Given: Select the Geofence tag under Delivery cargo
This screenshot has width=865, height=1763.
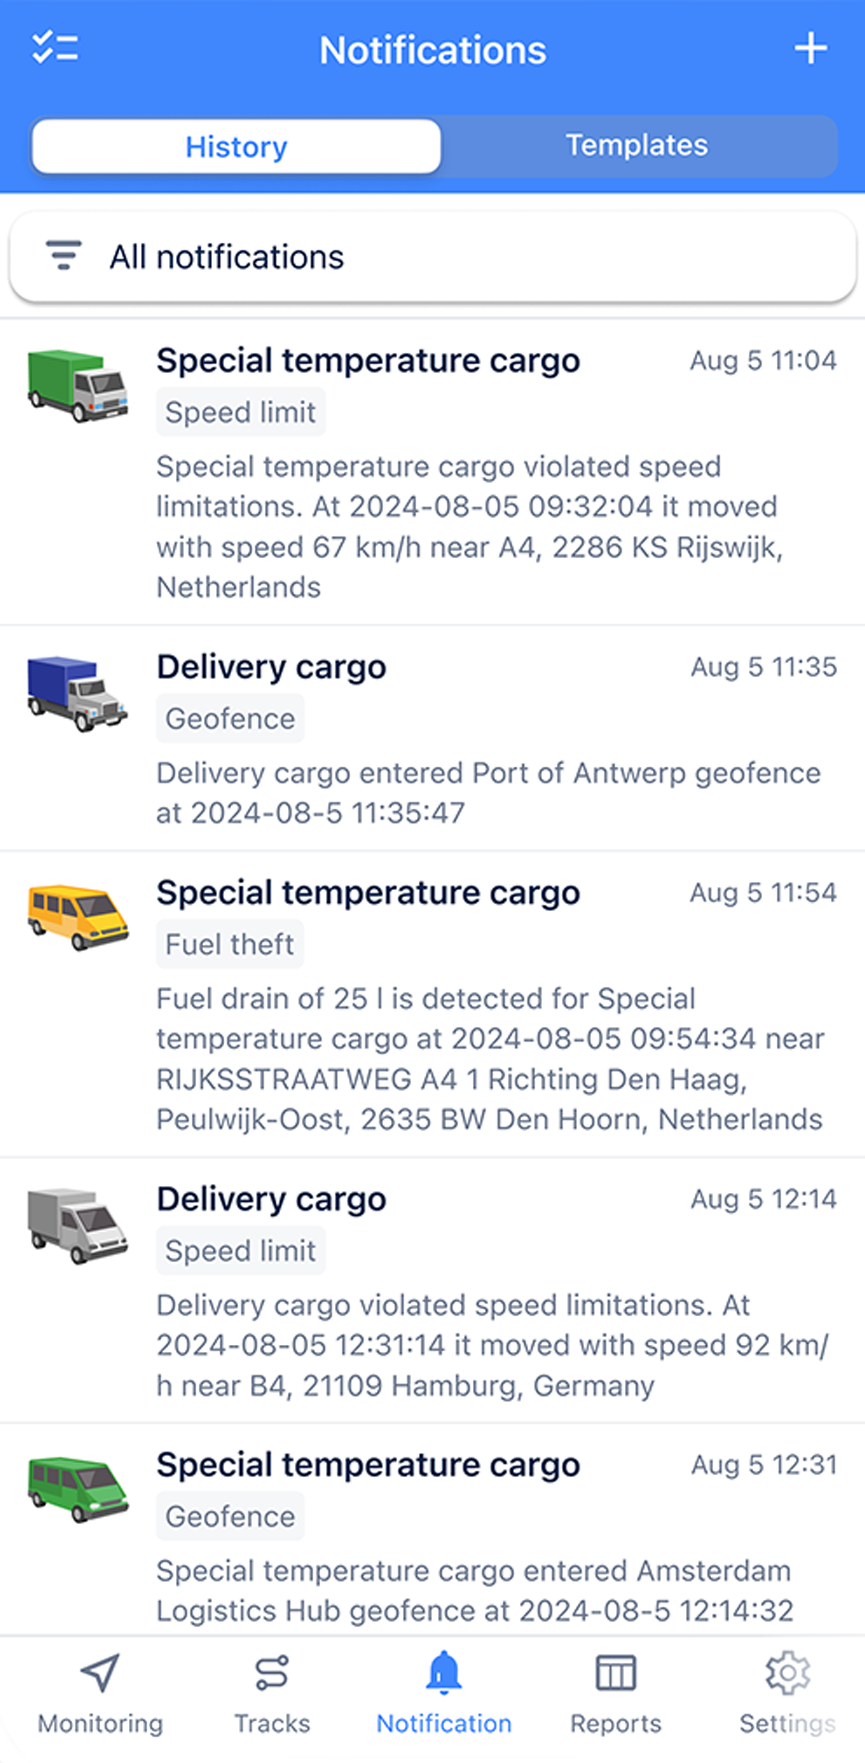Looking at the screenshot, I should pyautogui.click(x=230, y=719).
